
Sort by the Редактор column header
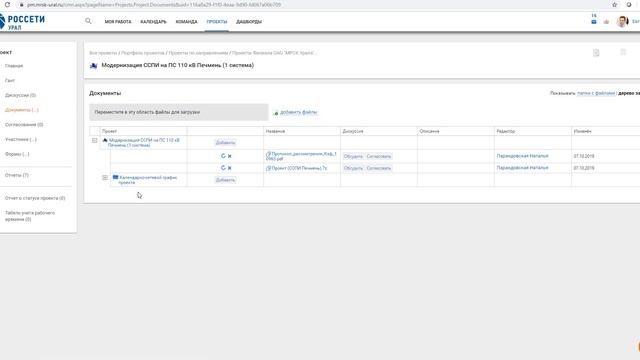point(506,131)
